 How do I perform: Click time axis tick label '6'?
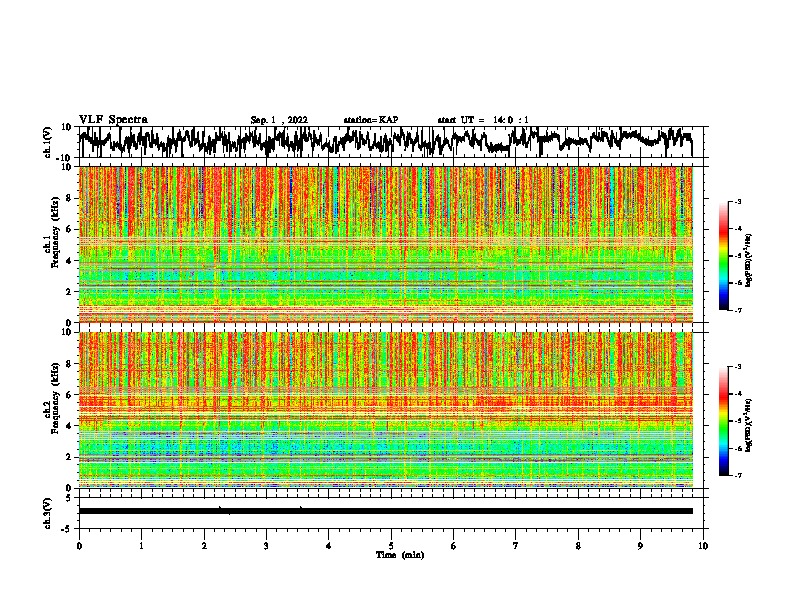pos(454,546)
